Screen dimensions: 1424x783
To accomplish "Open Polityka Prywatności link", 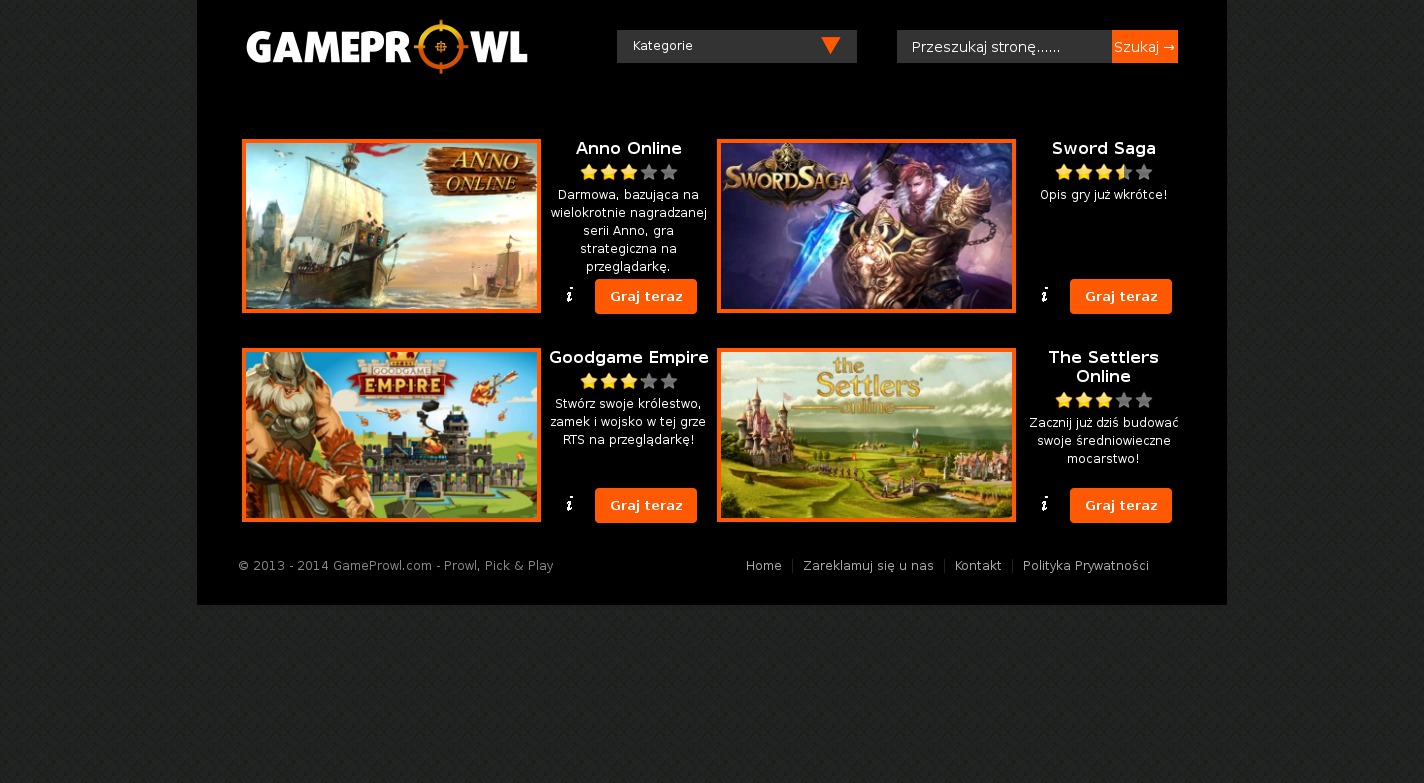I will (1086, 566).
